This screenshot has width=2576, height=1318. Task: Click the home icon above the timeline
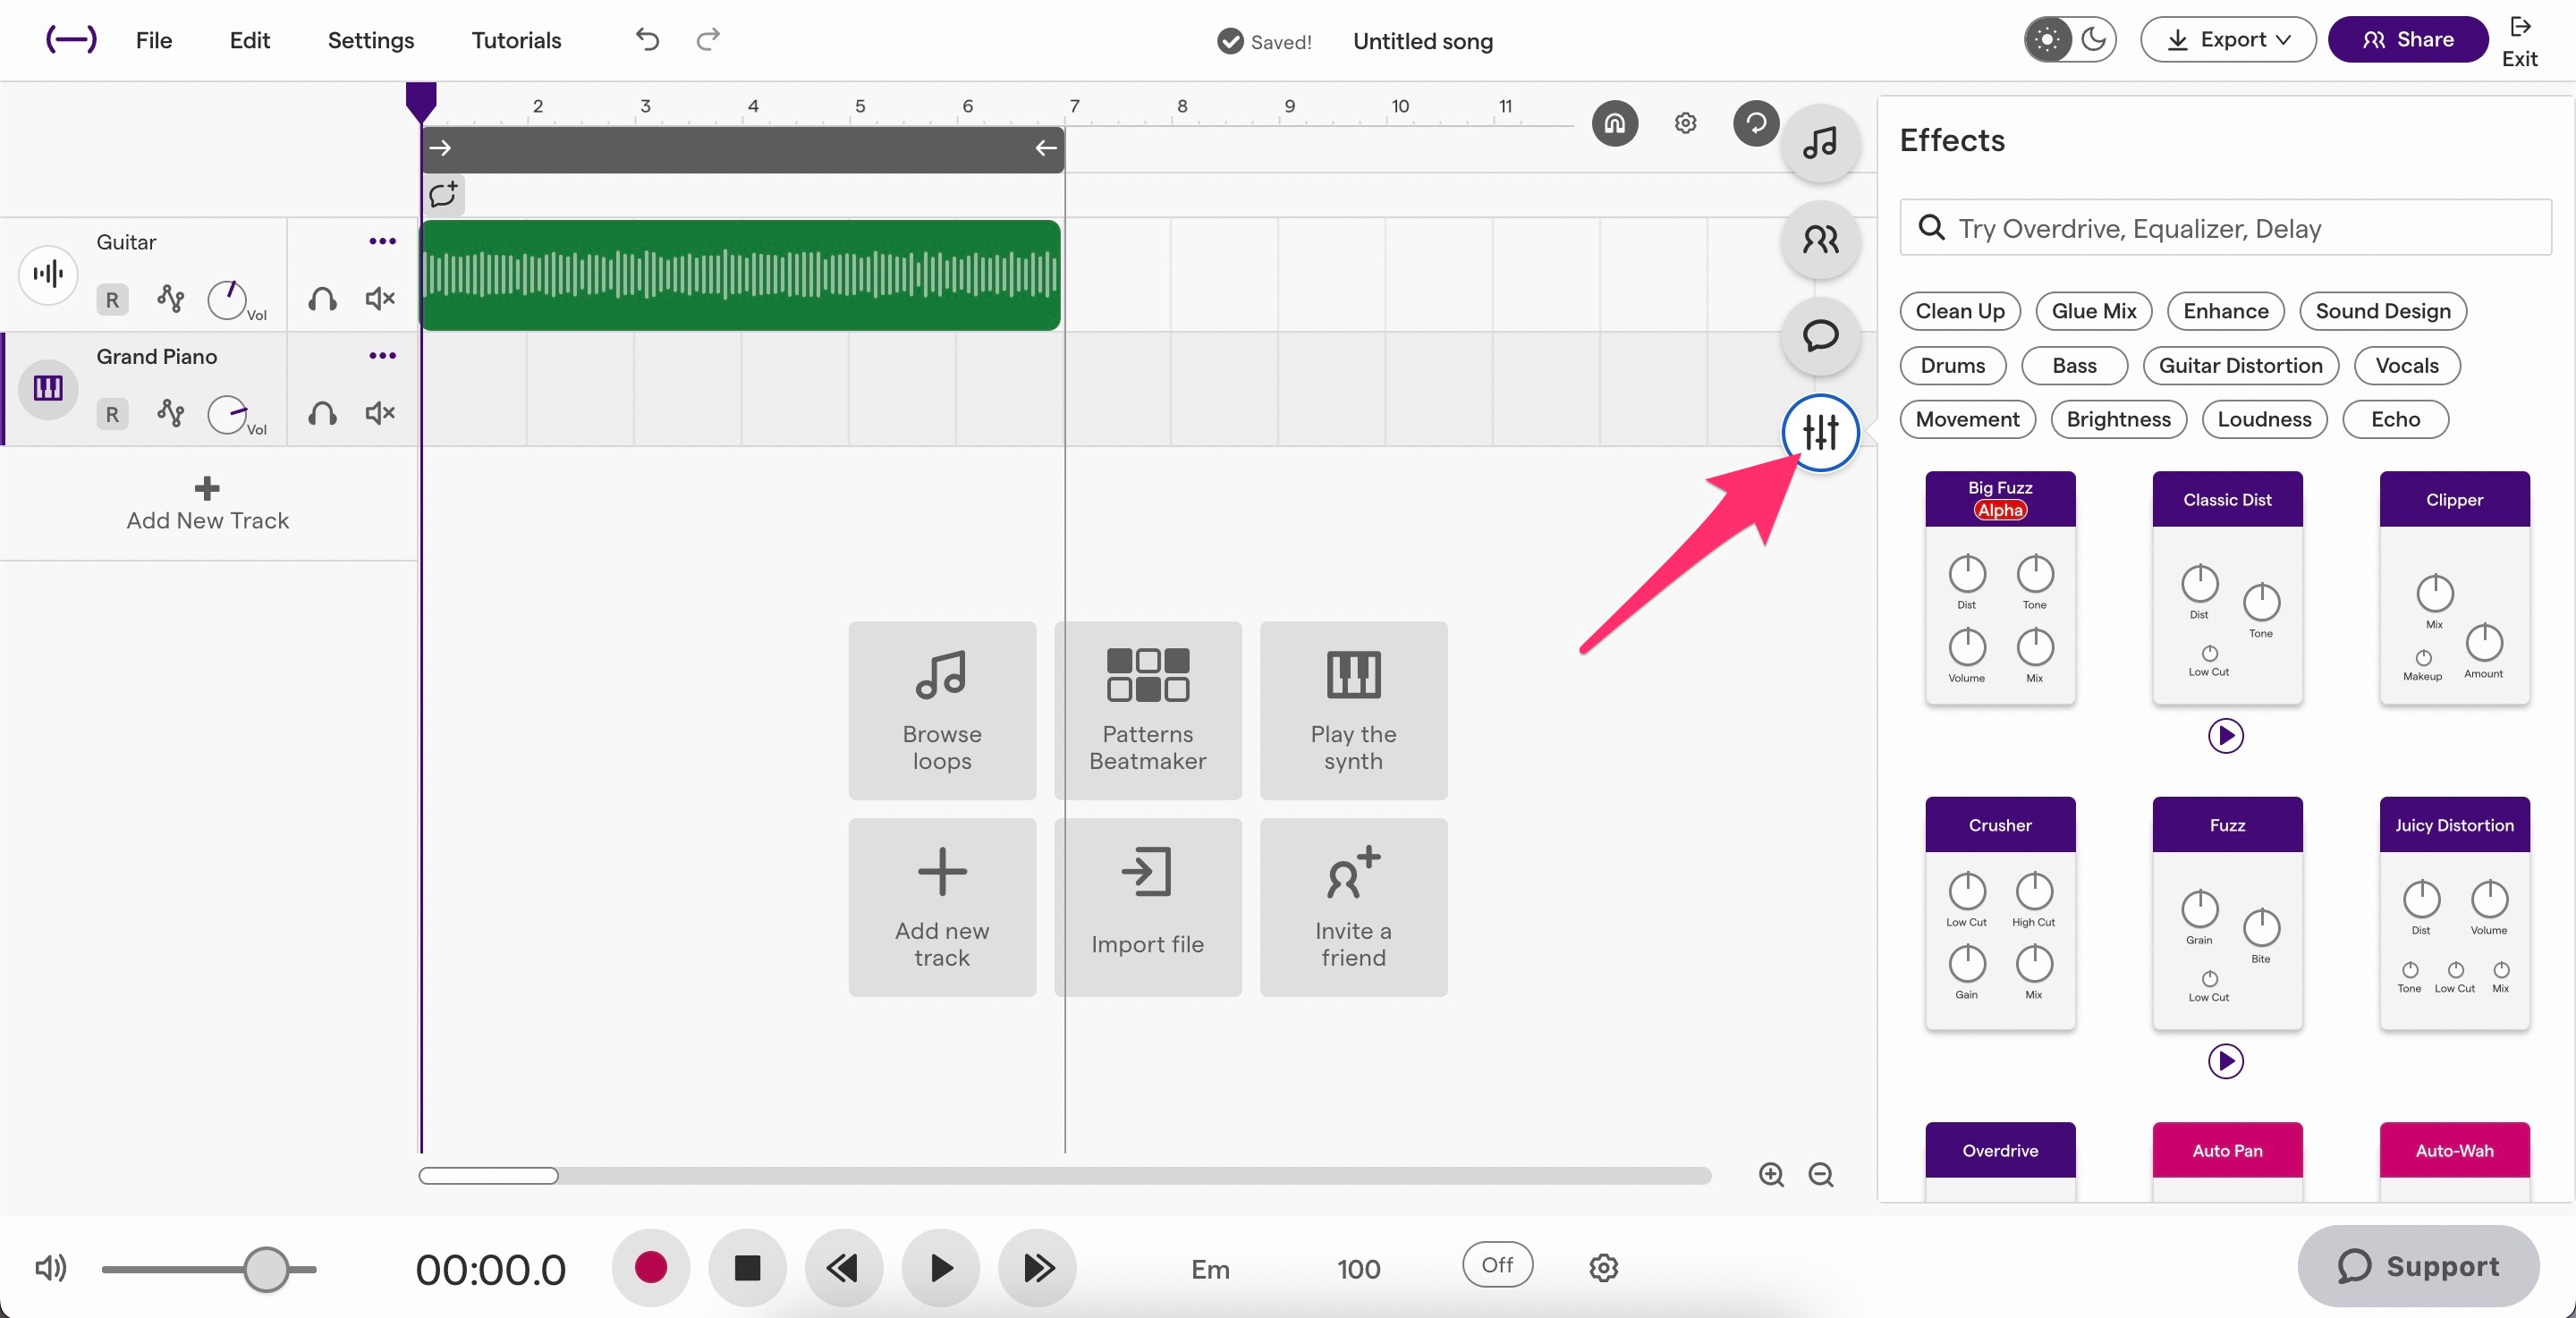[1613, 122]
